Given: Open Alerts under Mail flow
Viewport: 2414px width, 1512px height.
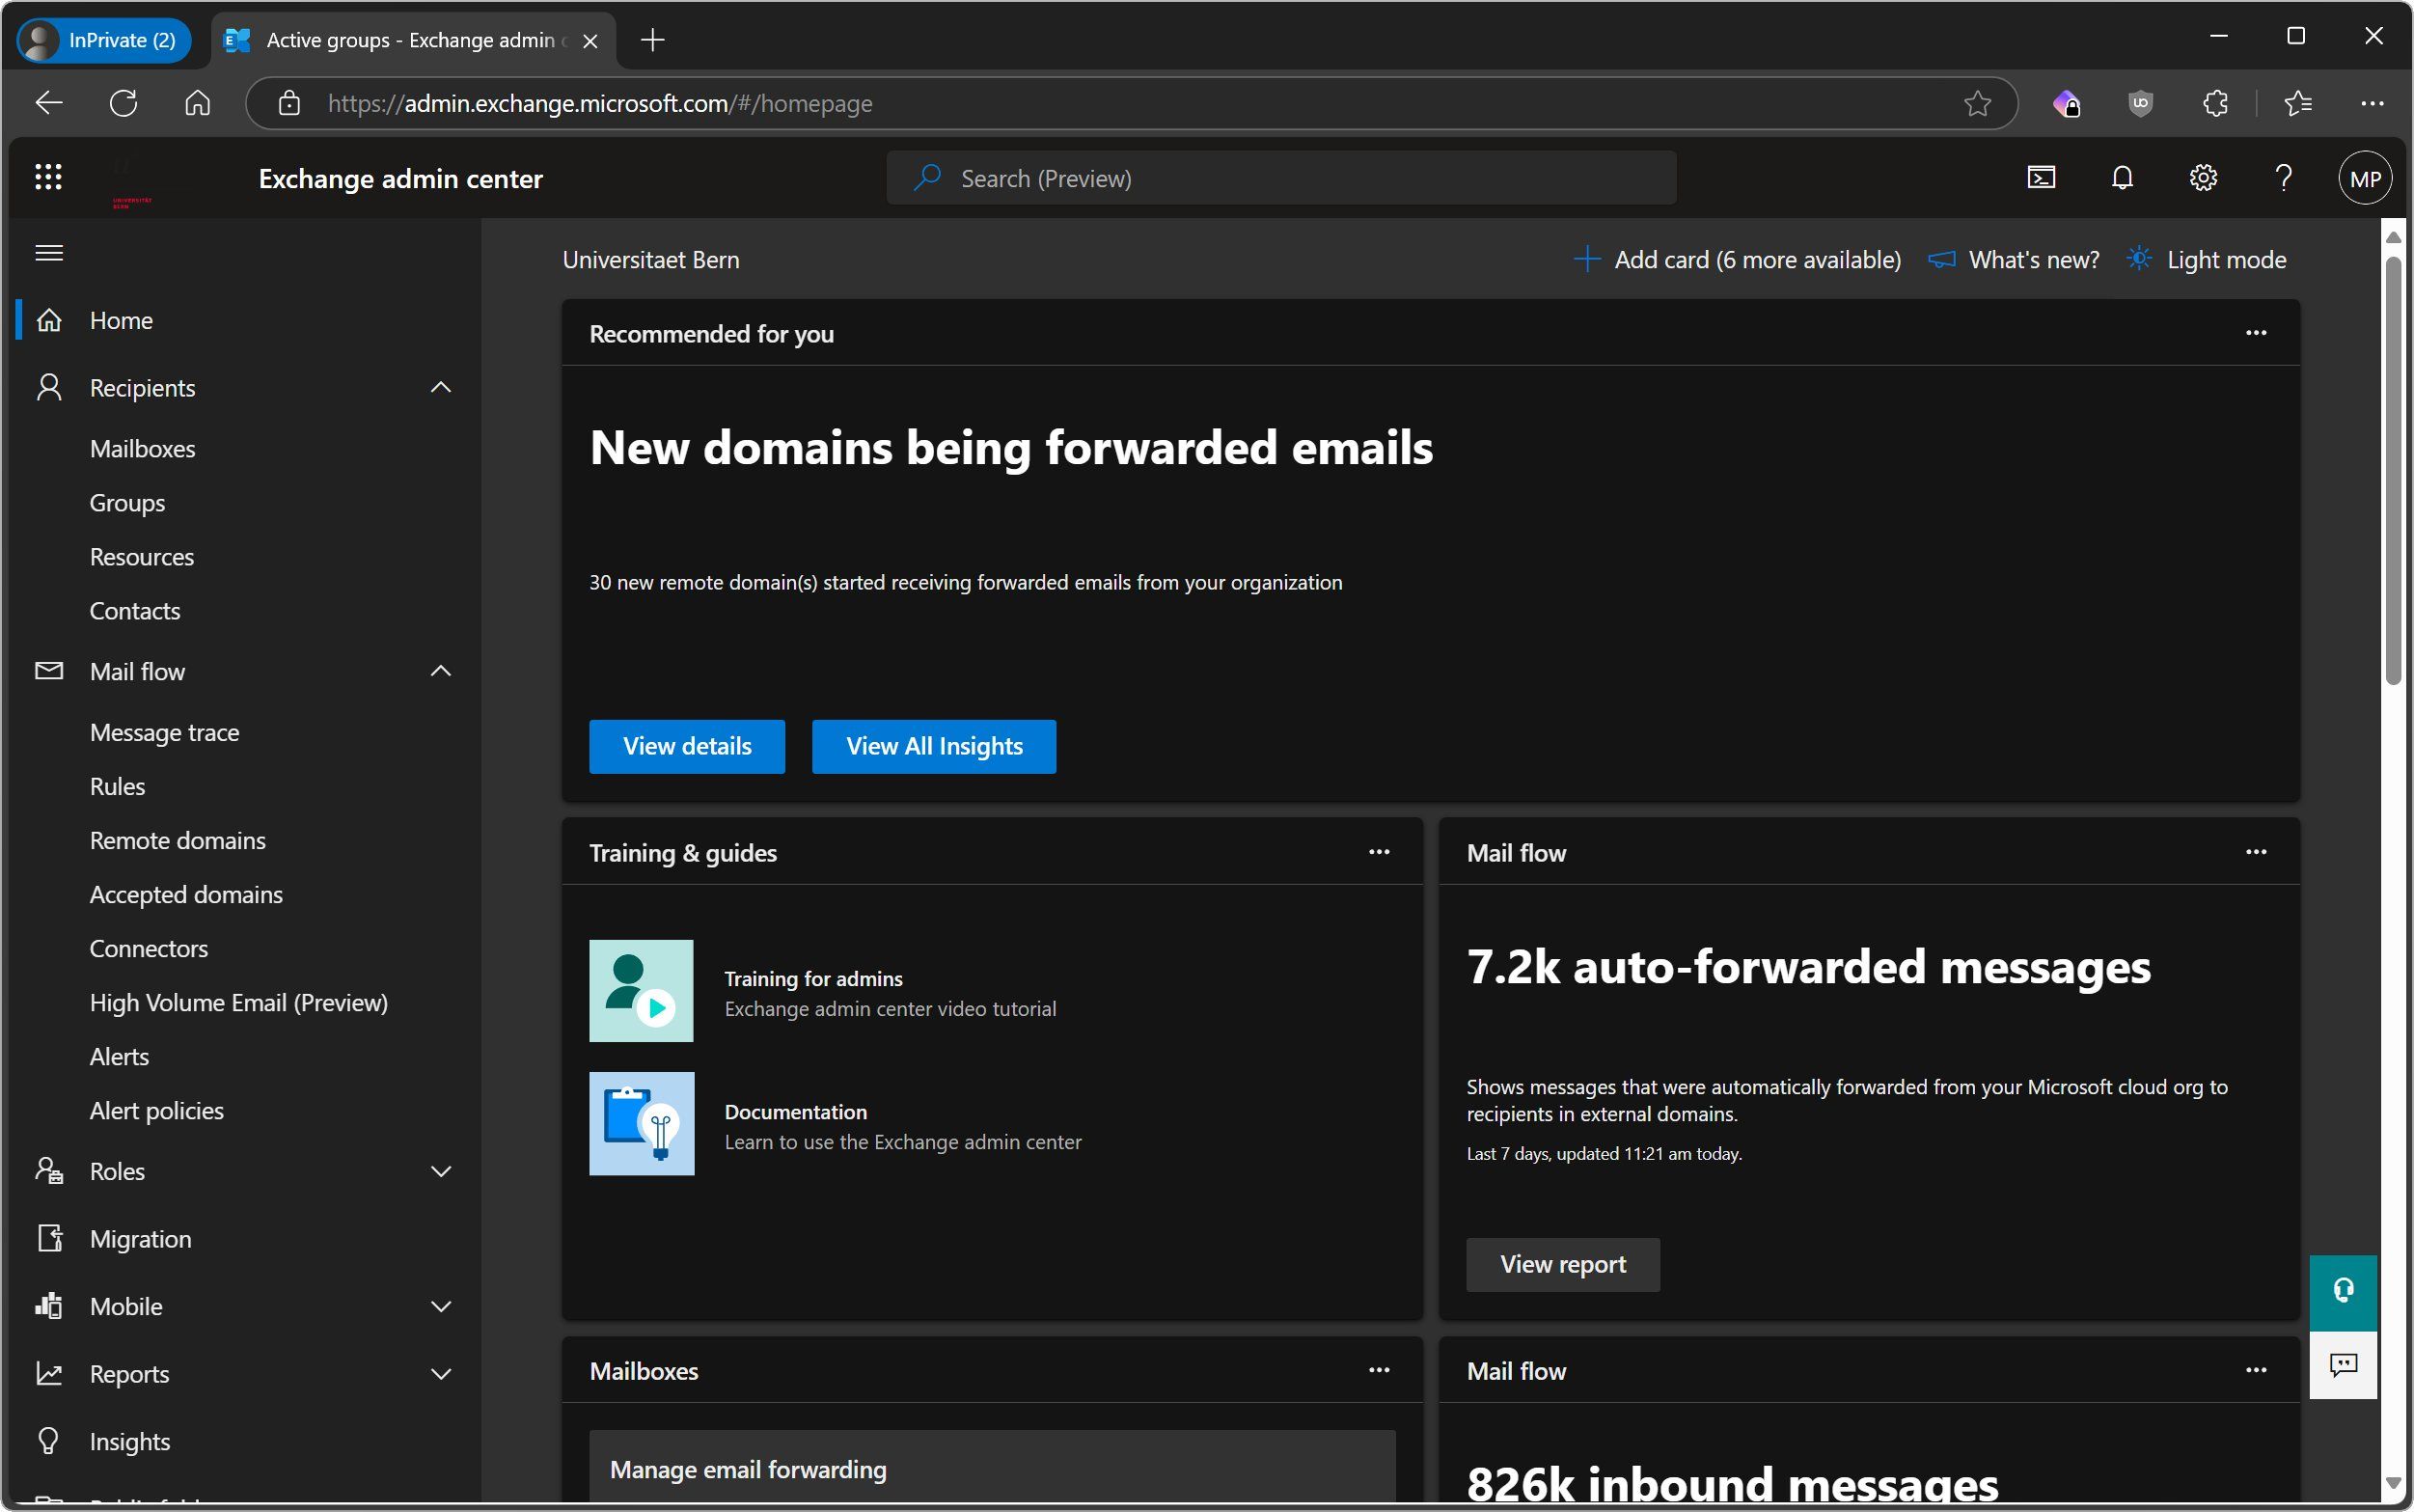Looking at the screenshot, I should point(119,1057).
